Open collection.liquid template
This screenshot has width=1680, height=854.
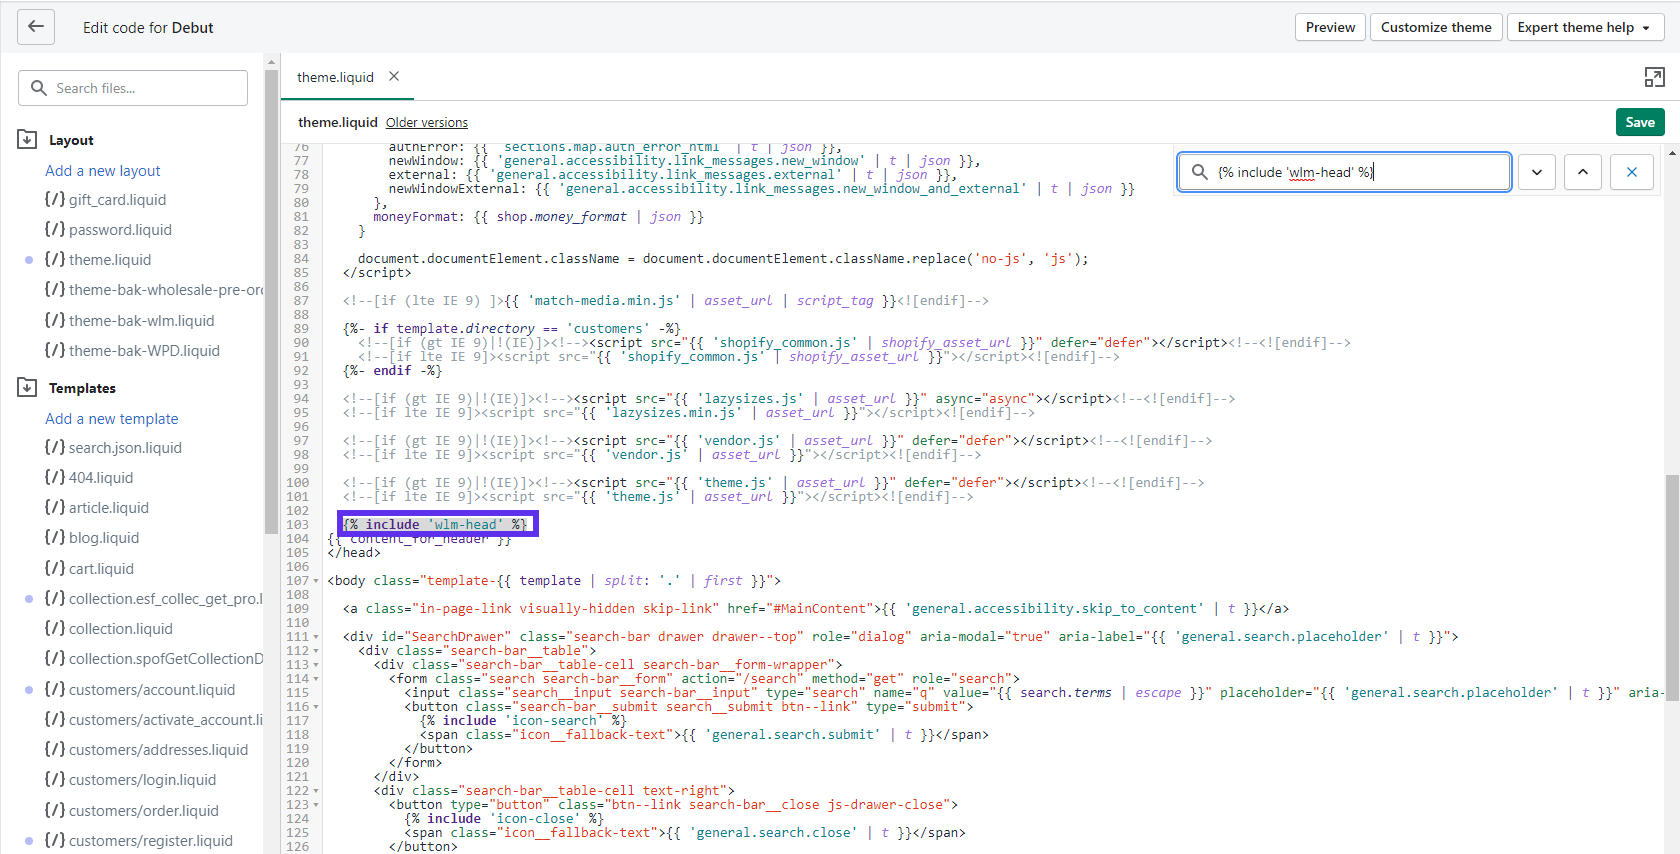[108, 629]
